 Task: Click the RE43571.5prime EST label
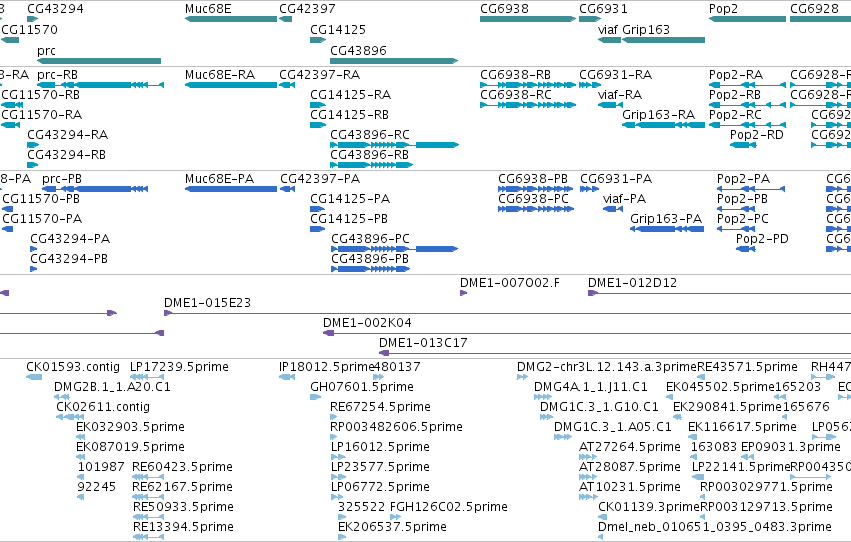[x=747, y=367]
